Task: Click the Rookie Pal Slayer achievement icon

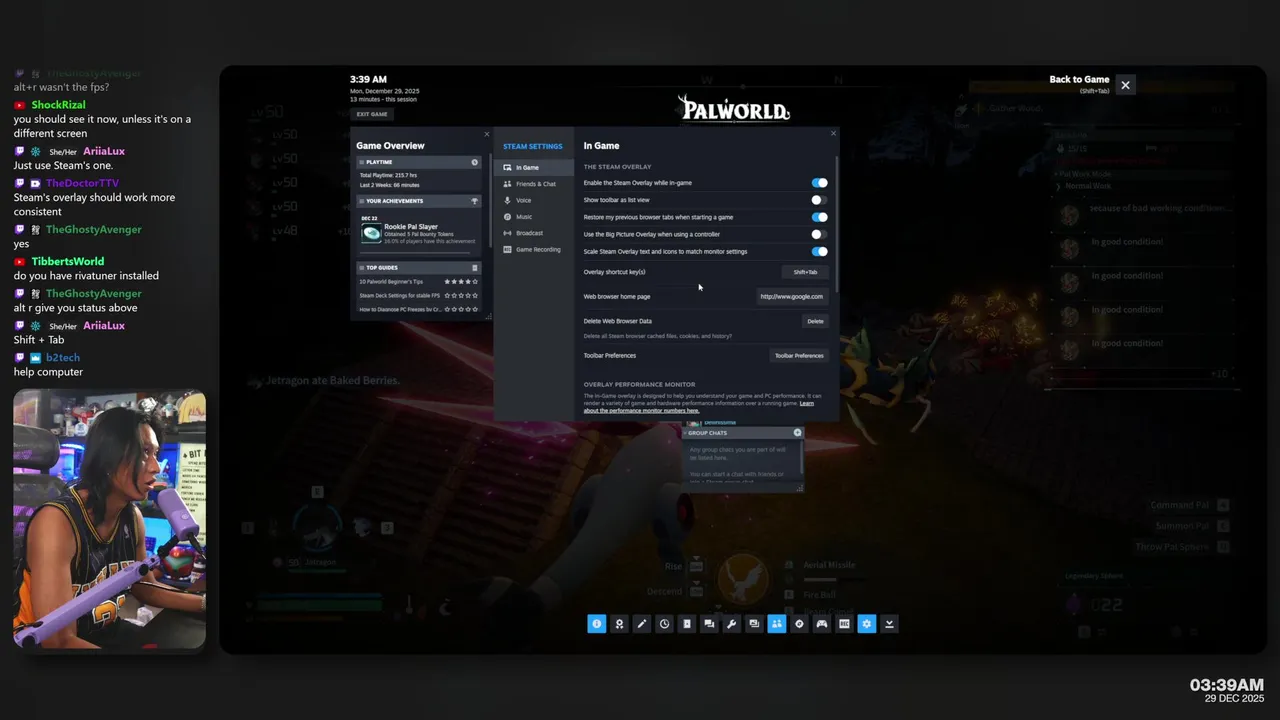Action: coord(371,232)
